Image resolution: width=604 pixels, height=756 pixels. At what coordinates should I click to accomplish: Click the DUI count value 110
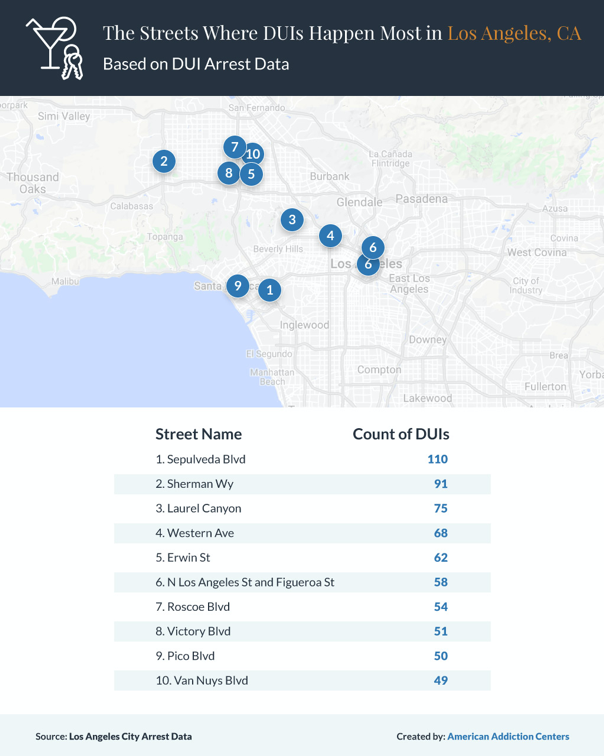click(438, 459)
